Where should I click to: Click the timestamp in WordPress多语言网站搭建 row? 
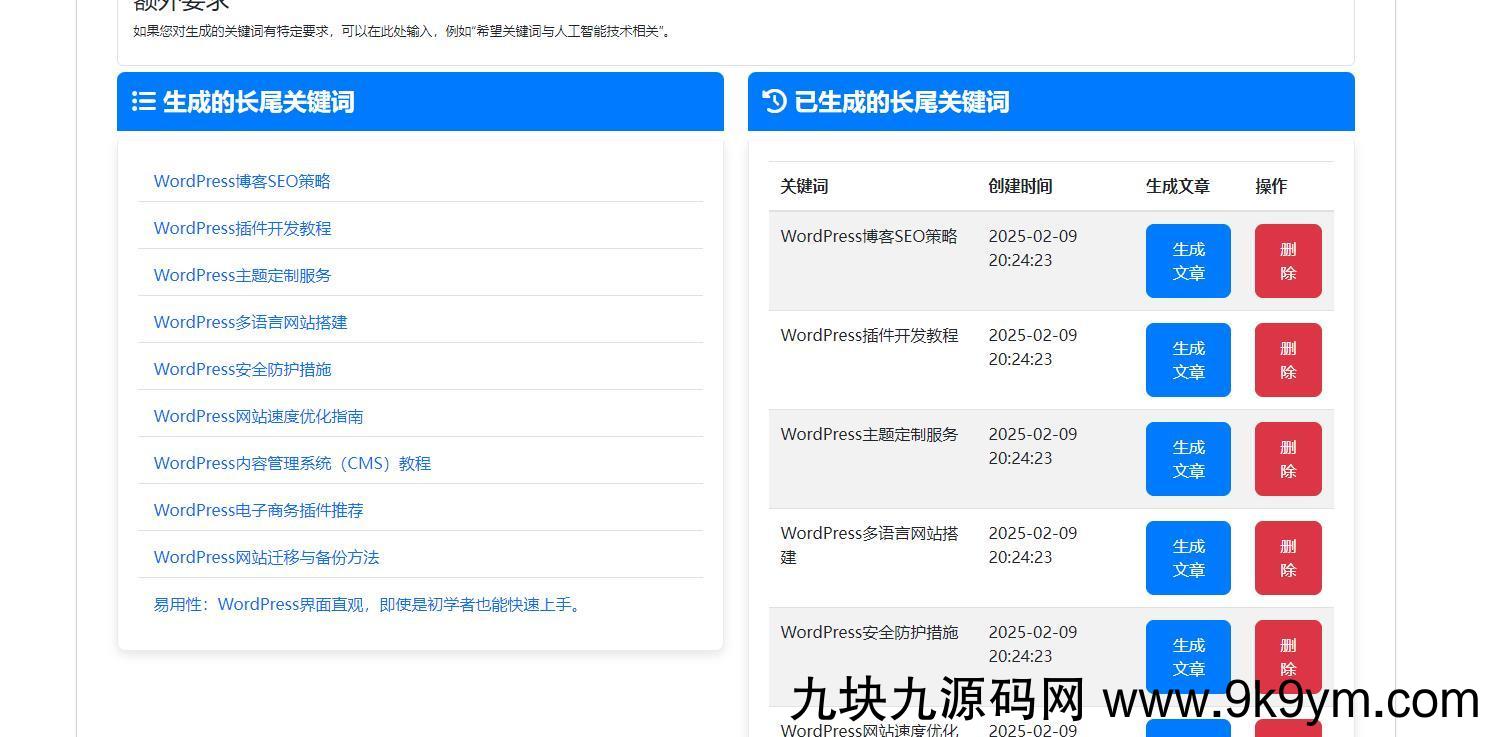1032,545
